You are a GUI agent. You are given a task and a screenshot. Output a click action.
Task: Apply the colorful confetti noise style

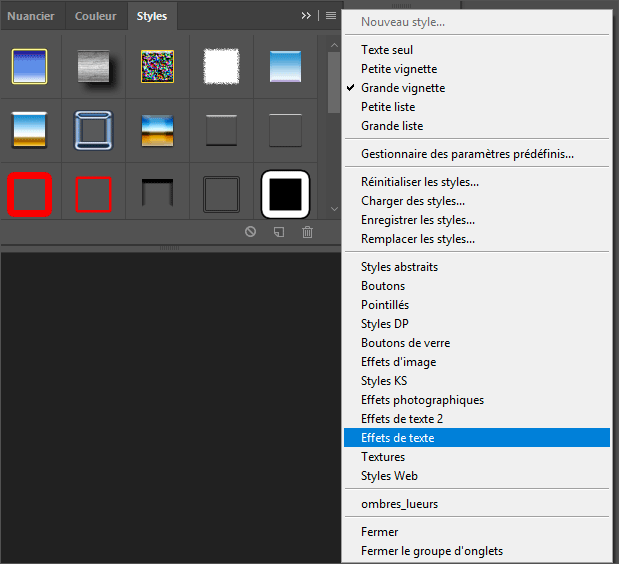(x=157, y=66)
